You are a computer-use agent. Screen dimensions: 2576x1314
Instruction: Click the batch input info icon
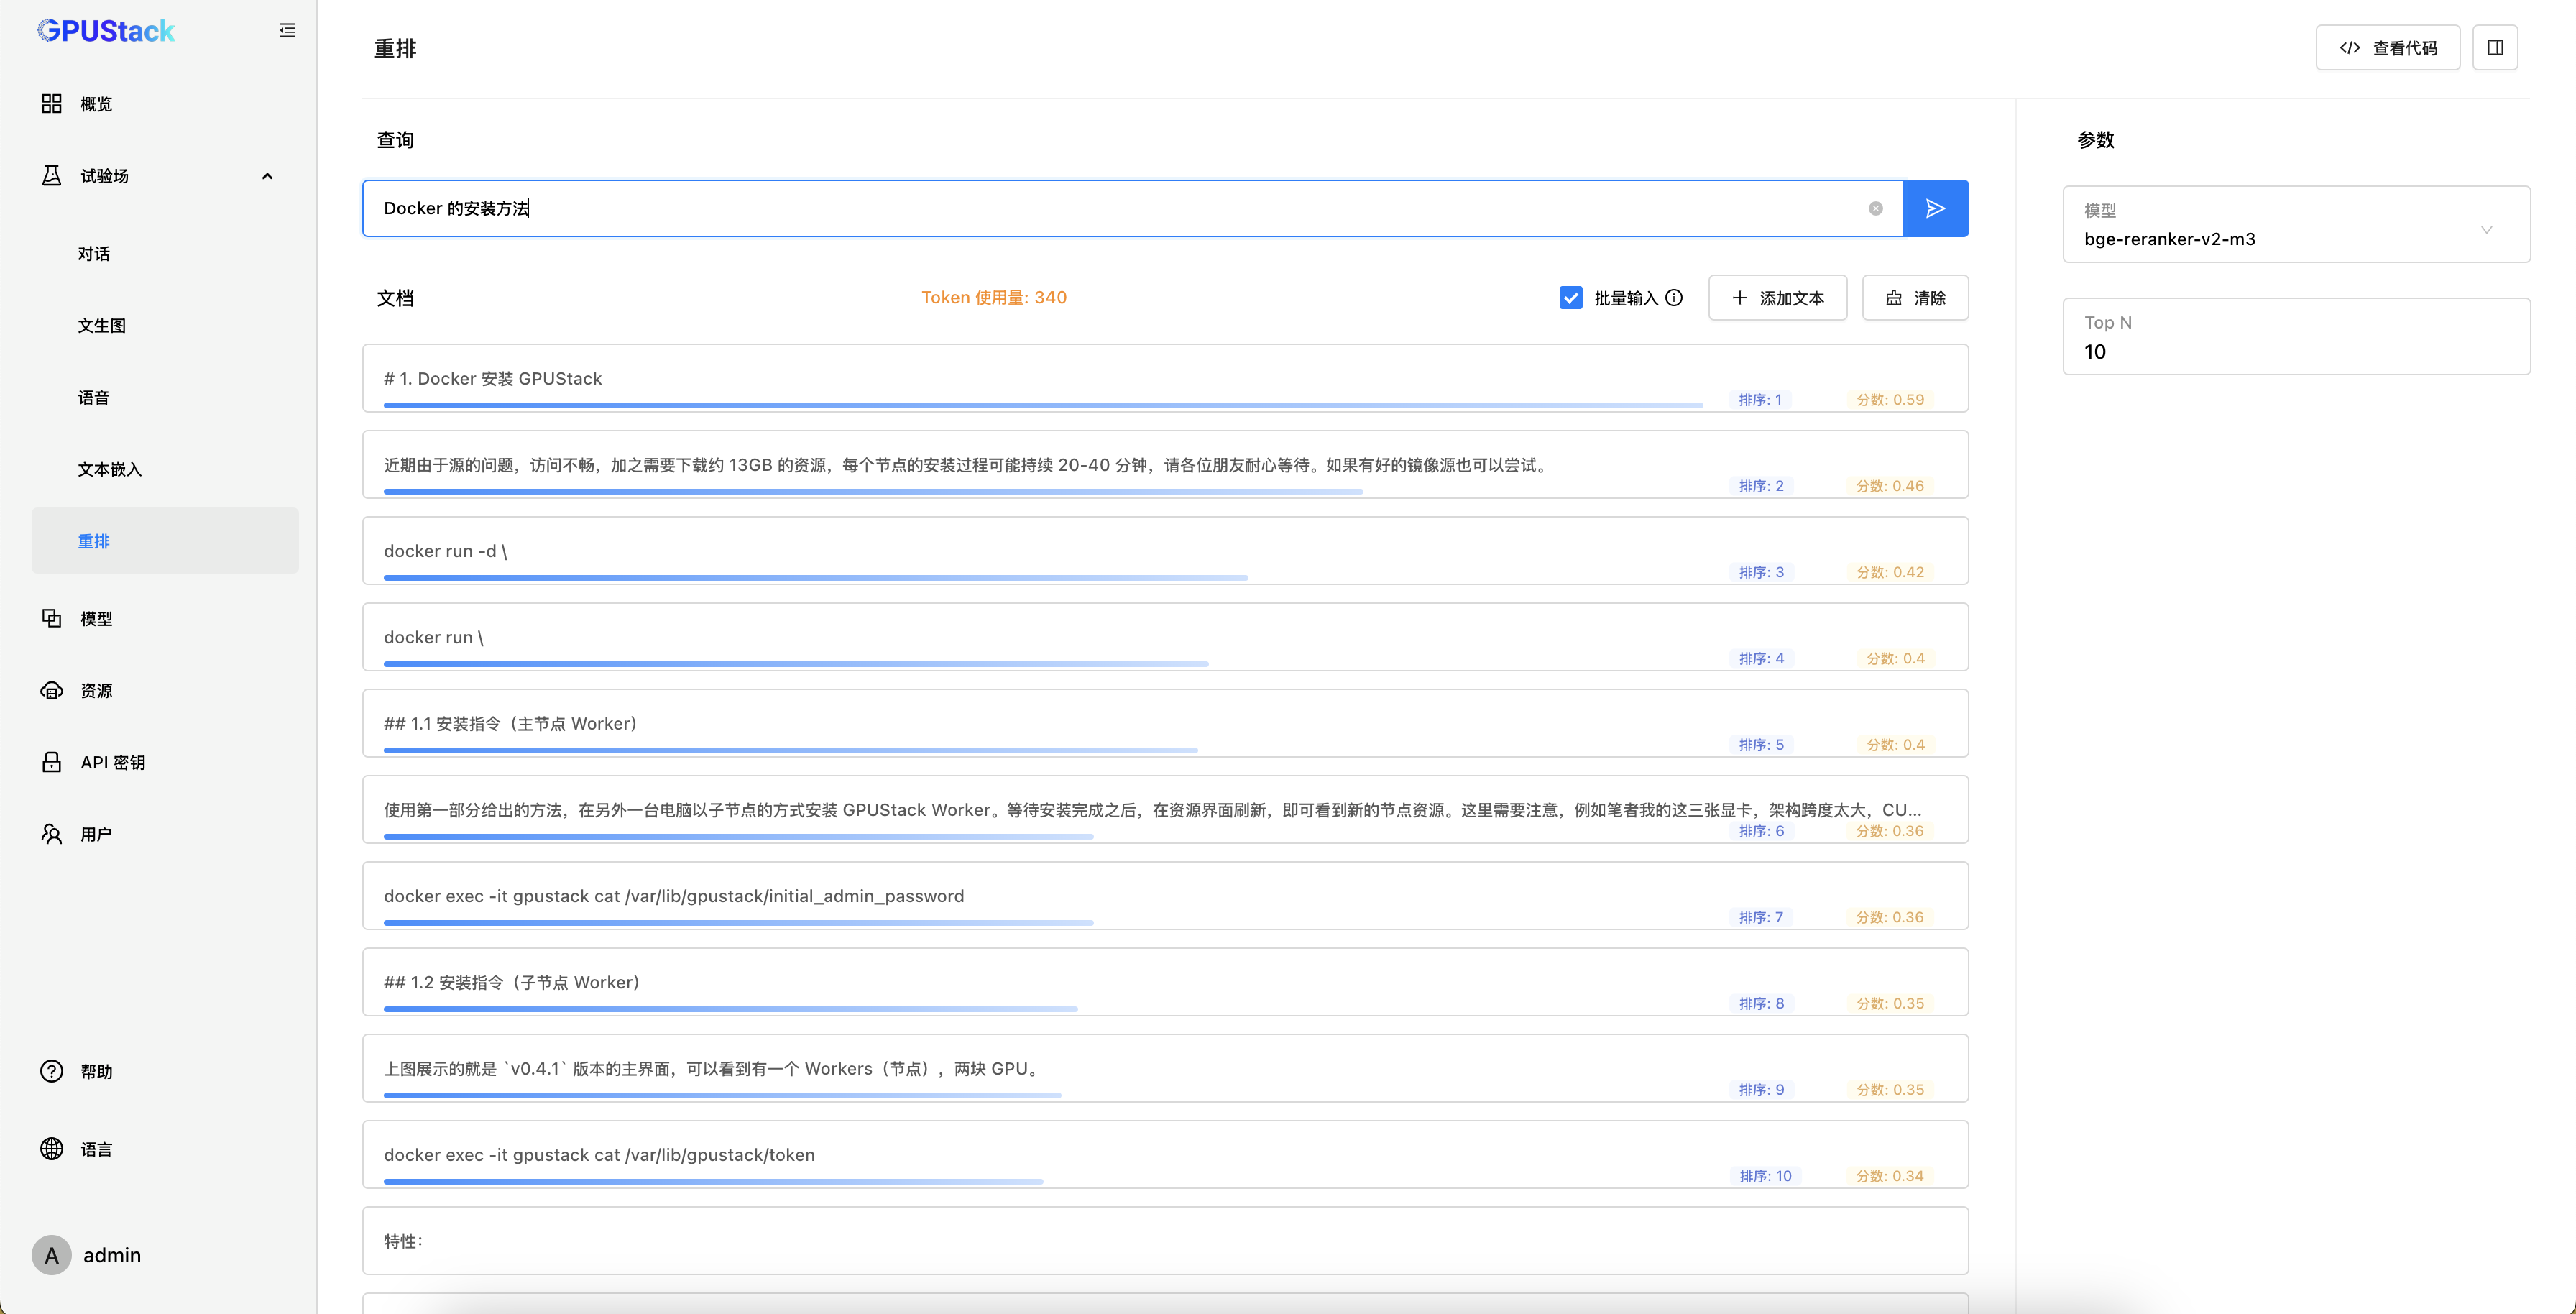(x=1674, y=298)
